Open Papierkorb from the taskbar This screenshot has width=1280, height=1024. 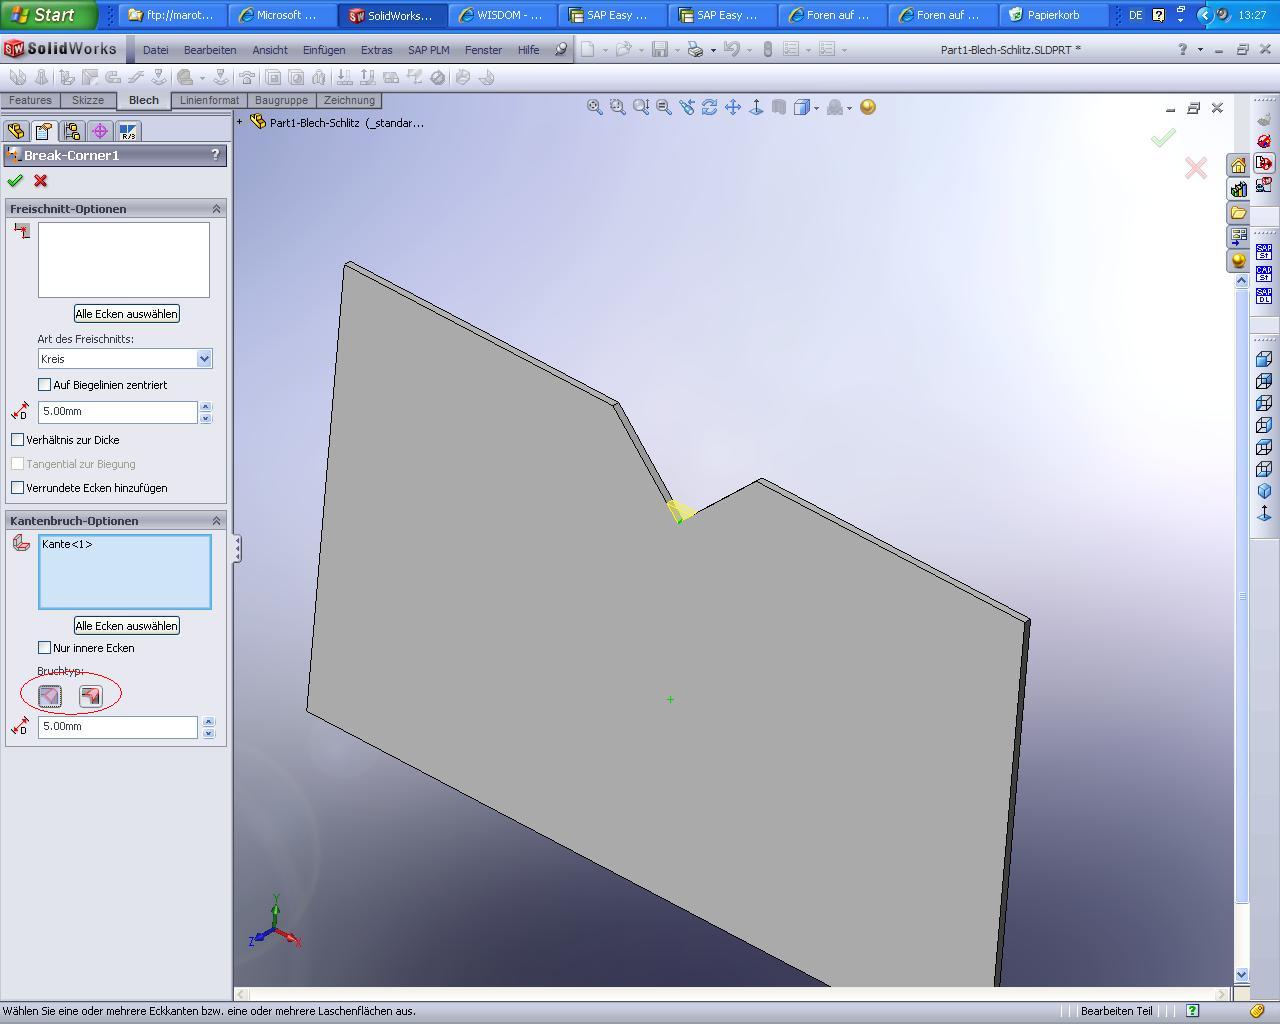coord(1054,15)
